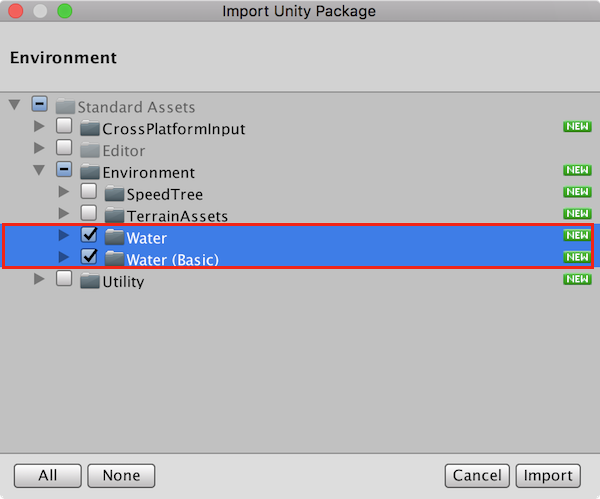600x499 pixels.
Task: Click the None button
Action: coord(120,476)
